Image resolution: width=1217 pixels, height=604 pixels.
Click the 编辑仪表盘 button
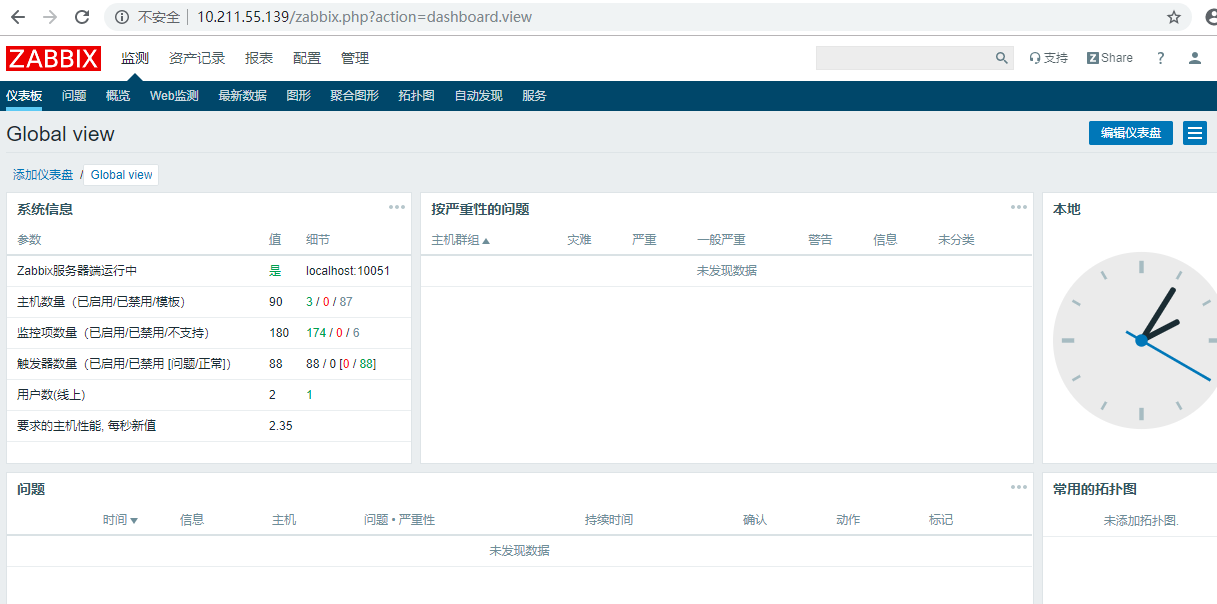pos(1130,133)
